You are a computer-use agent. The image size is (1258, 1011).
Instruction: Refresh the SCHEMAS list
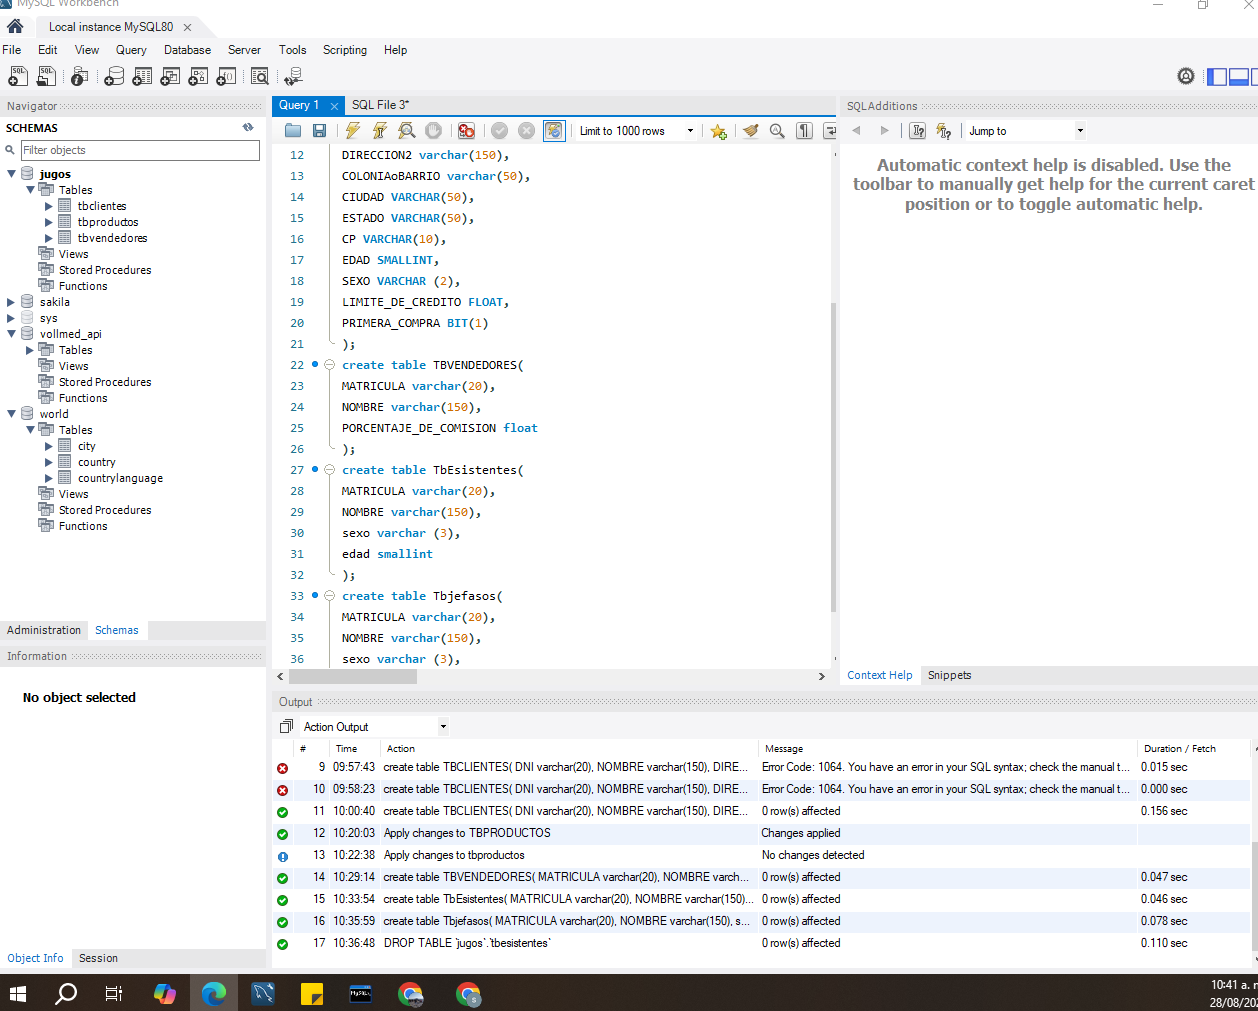[248, 127]
